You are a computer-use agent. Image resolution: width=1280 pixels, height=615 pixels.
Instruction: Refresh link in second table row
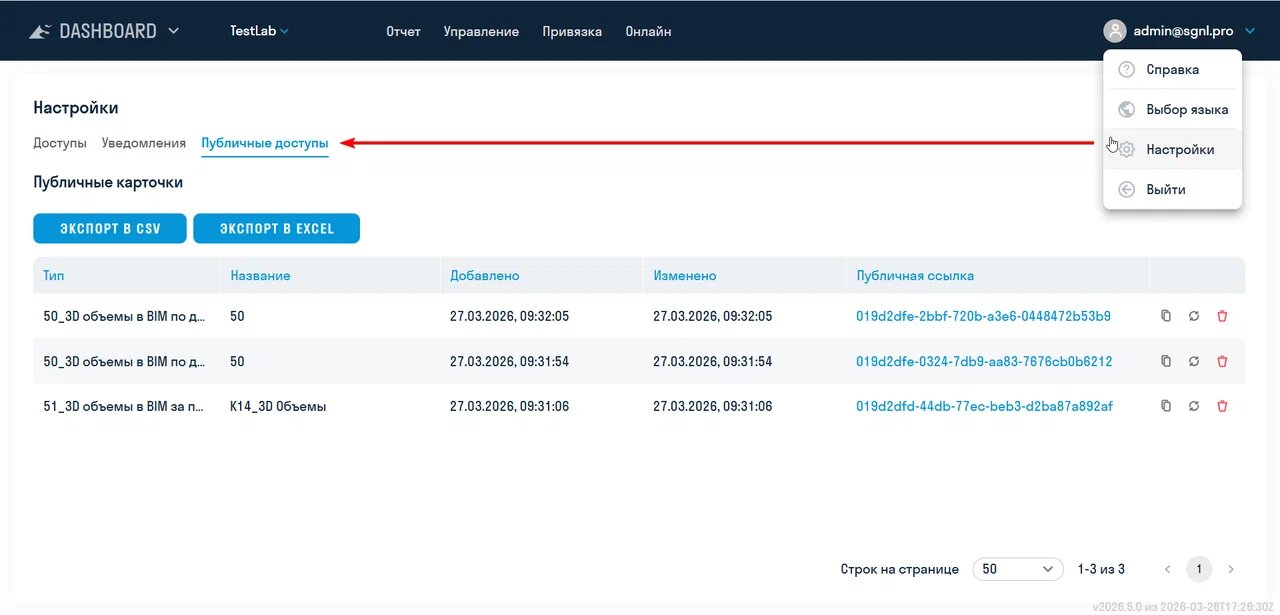point(1194,361)
